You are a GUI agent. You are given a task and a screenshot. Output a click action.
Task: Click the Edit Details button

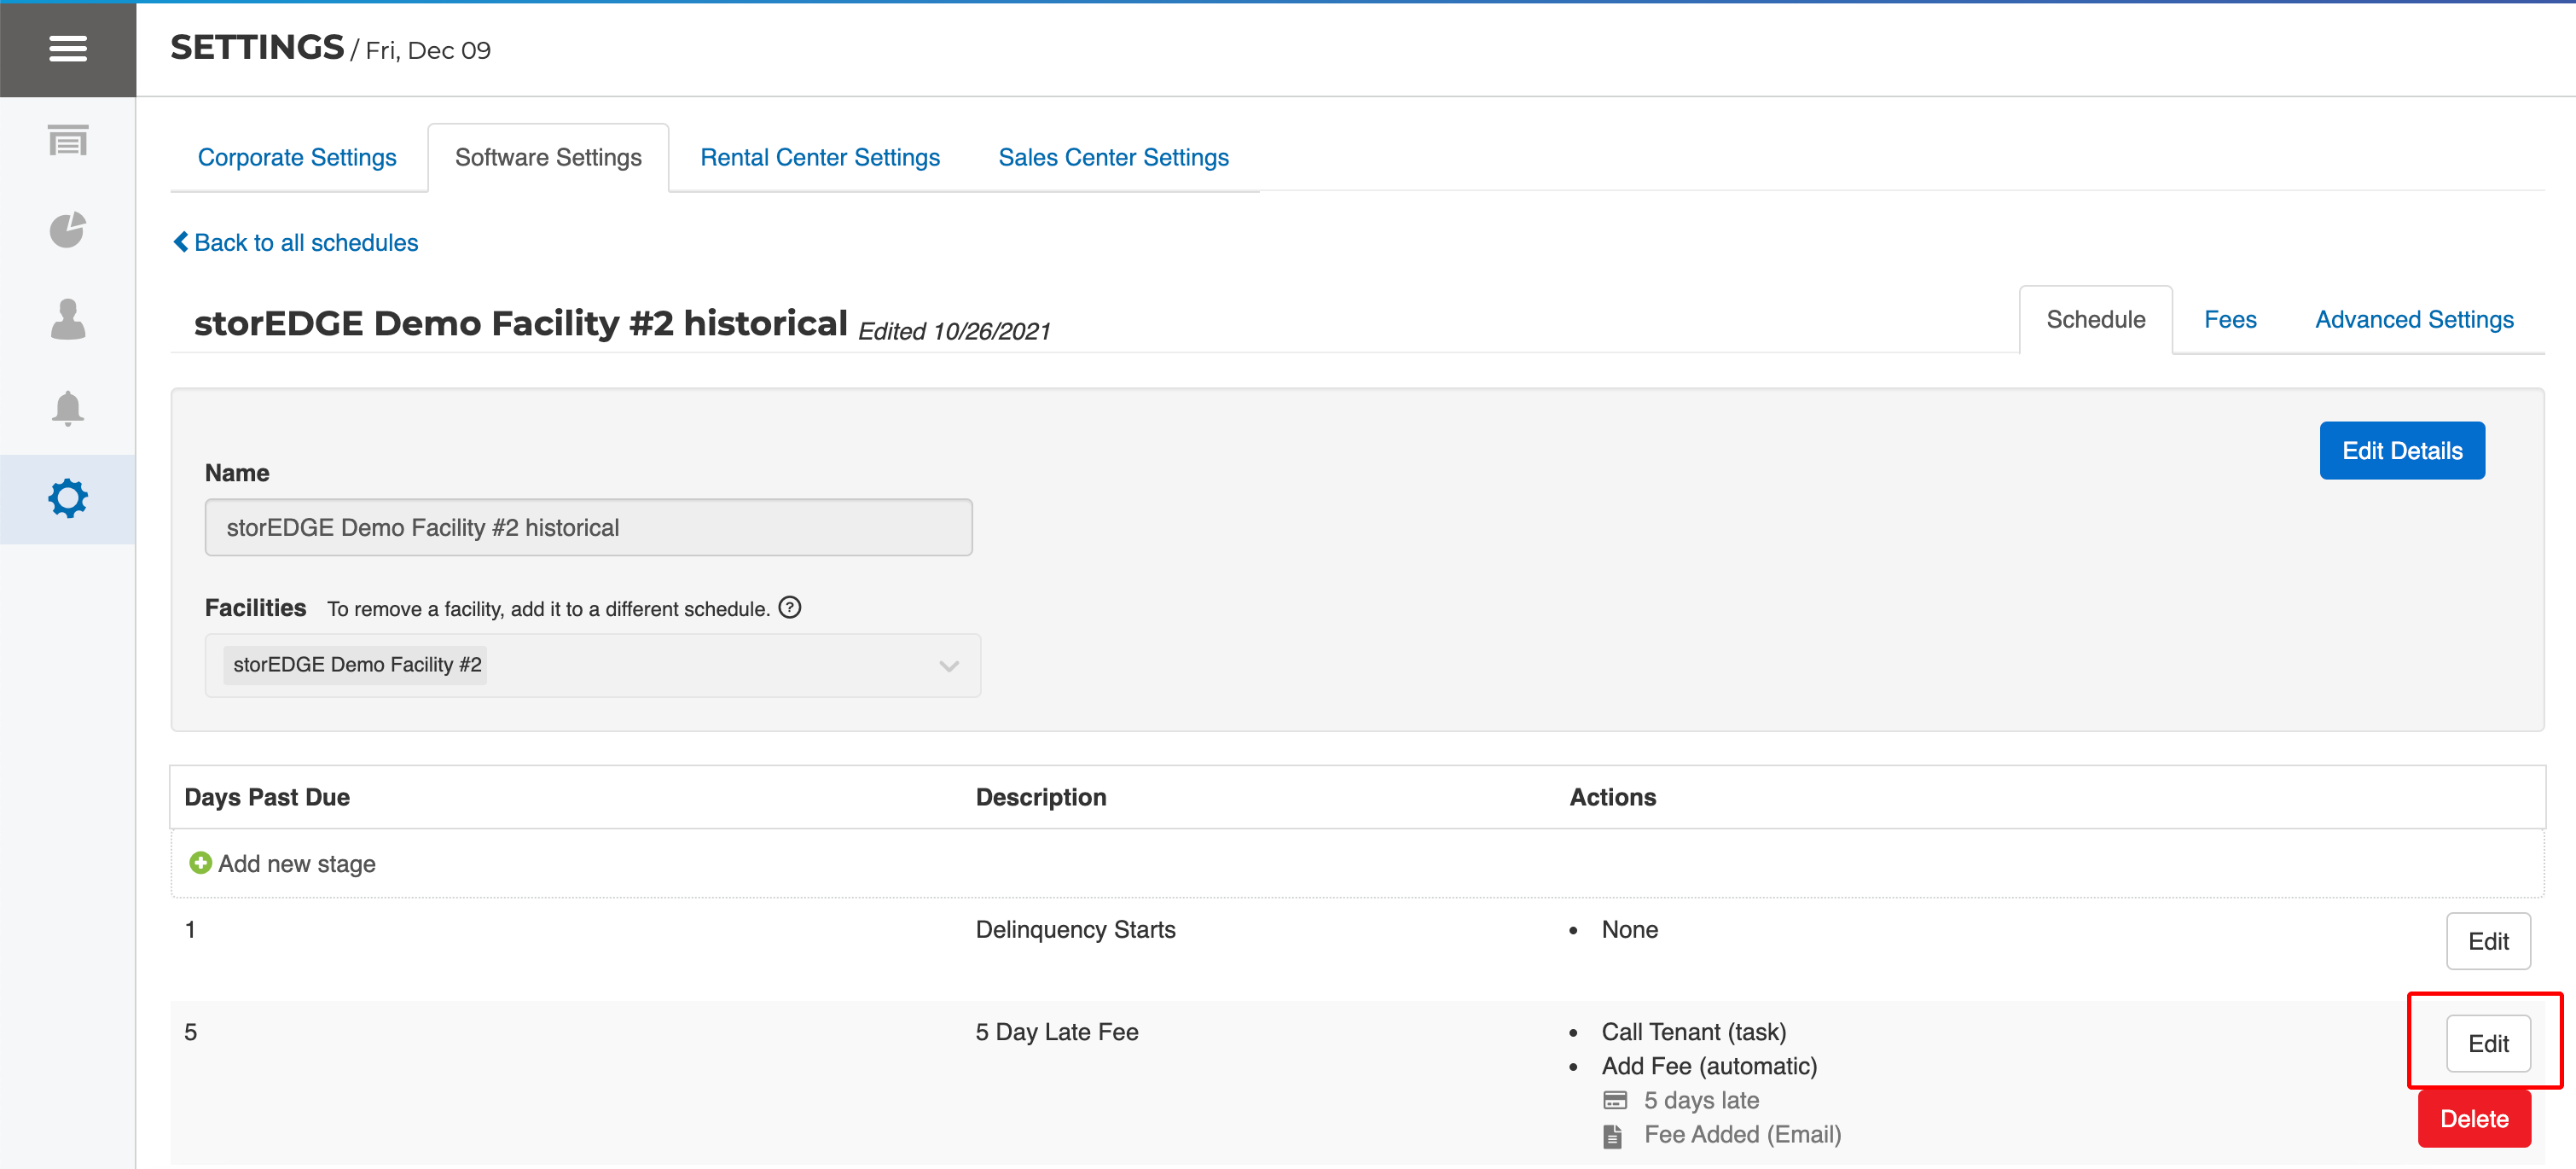click(x=2402, y=450)
